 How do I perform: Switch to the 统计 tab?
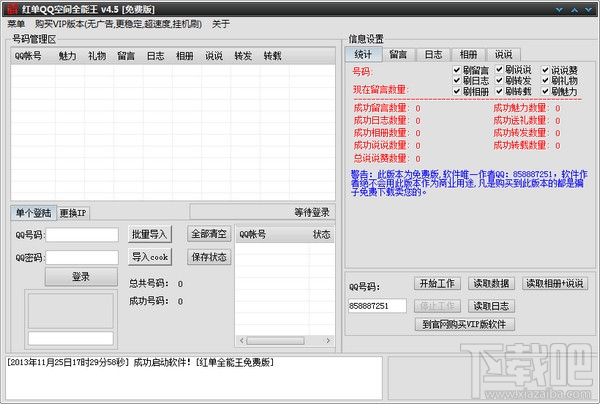click(363, 54)
